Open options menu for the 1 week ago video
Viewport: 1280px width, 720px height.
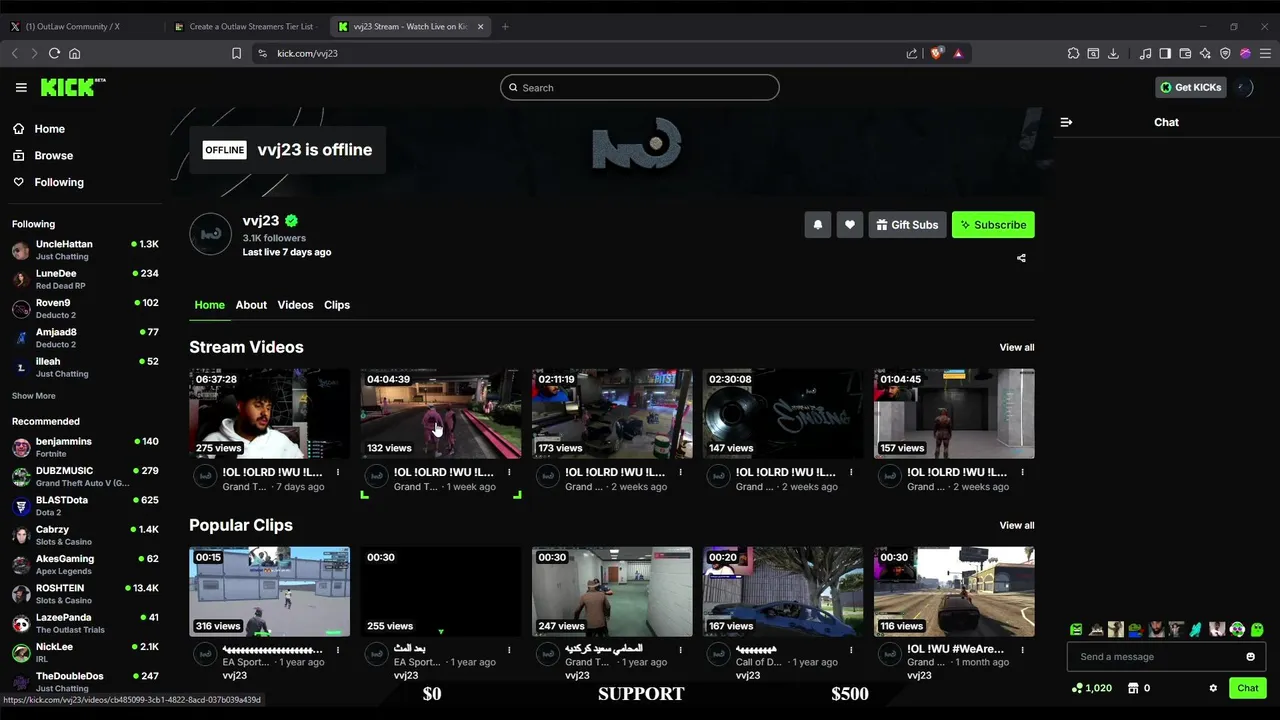pyautogui.click(x=509, y=472)
